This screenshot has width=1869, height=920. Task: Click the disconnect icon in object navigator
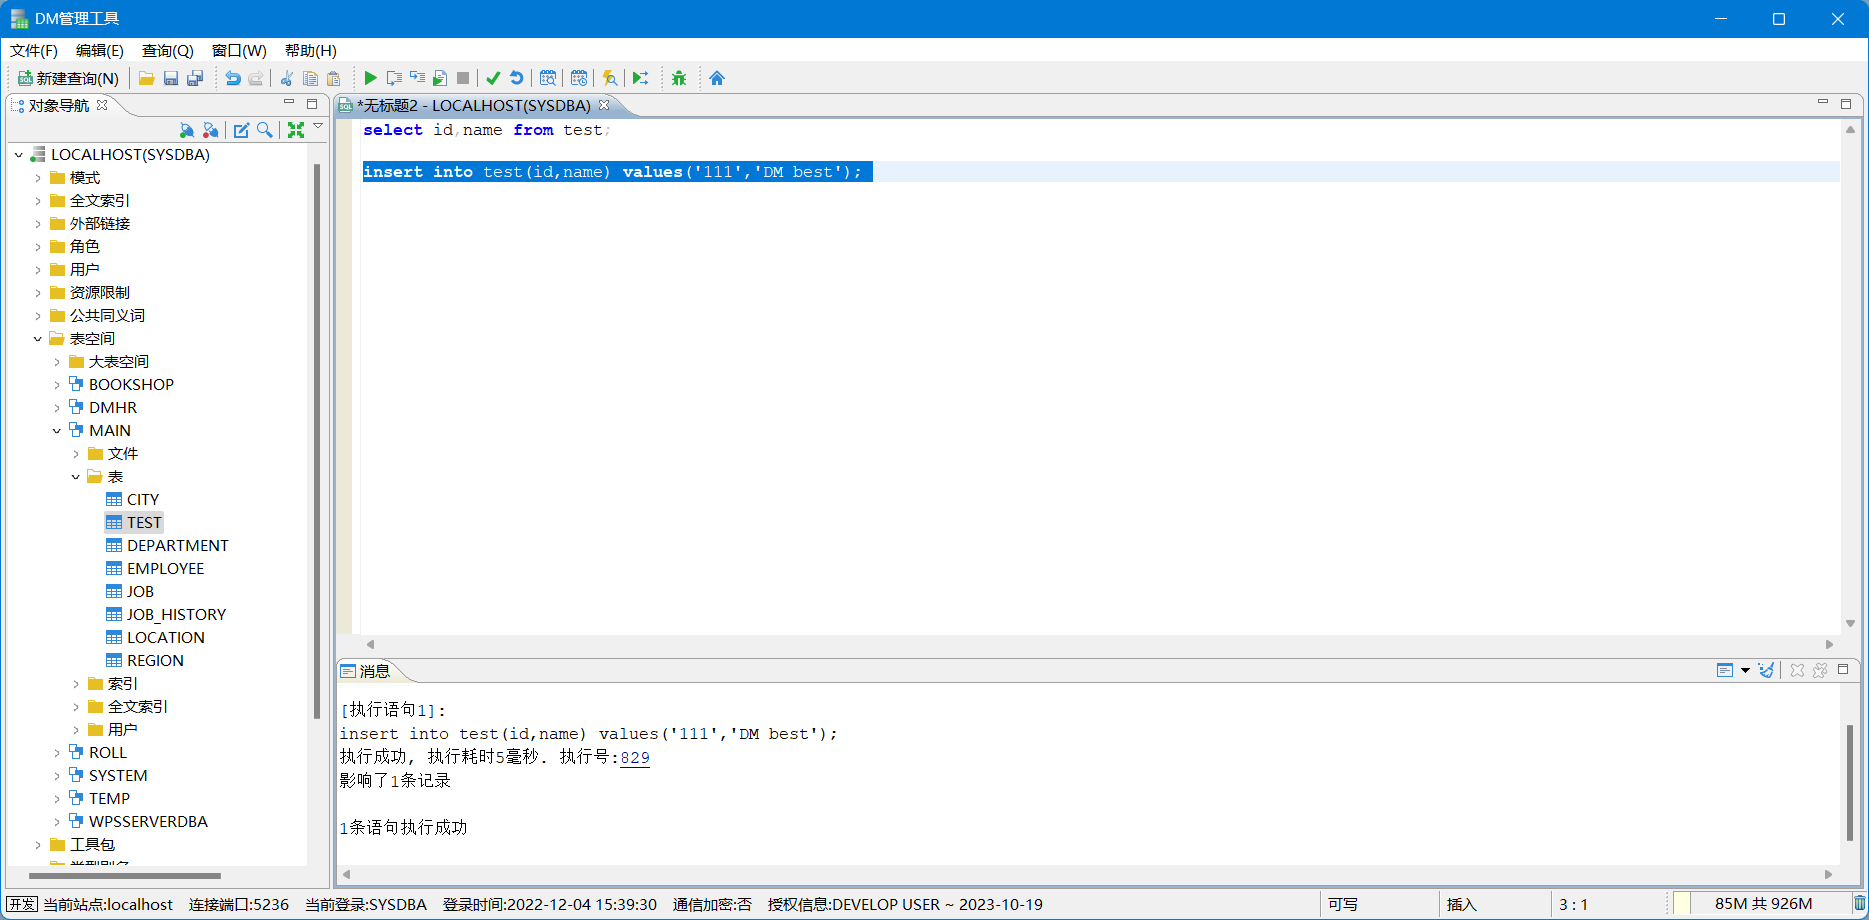point(210,130)
